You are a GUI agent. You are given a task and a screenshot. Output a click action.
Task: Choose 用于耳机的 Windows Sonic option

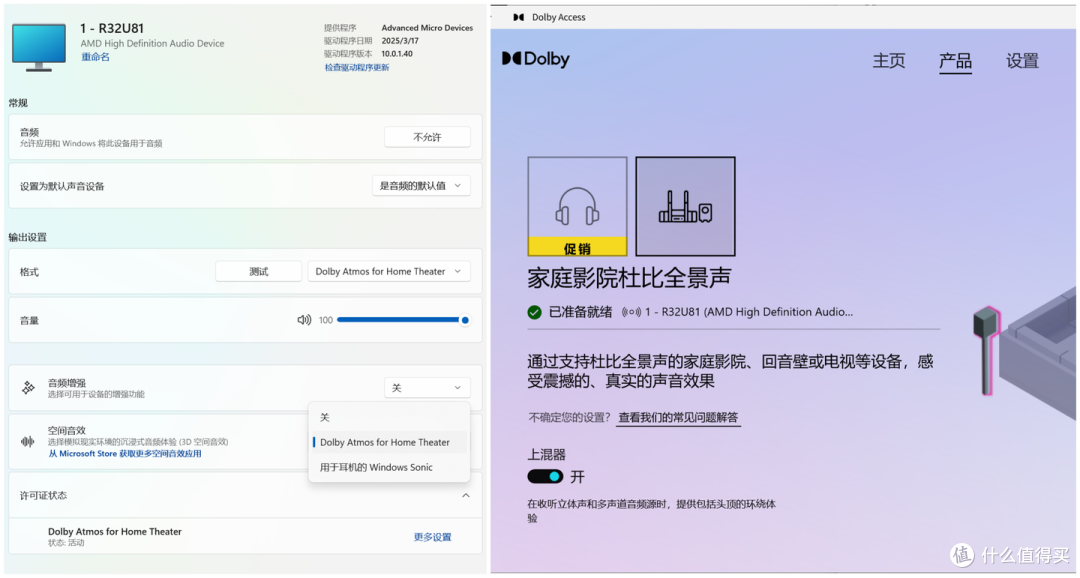[389, 467]
